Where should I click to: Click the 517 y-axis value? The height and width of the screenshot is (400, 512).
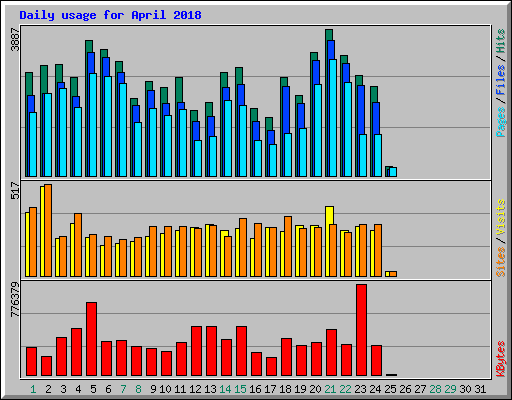click(15, 191)
